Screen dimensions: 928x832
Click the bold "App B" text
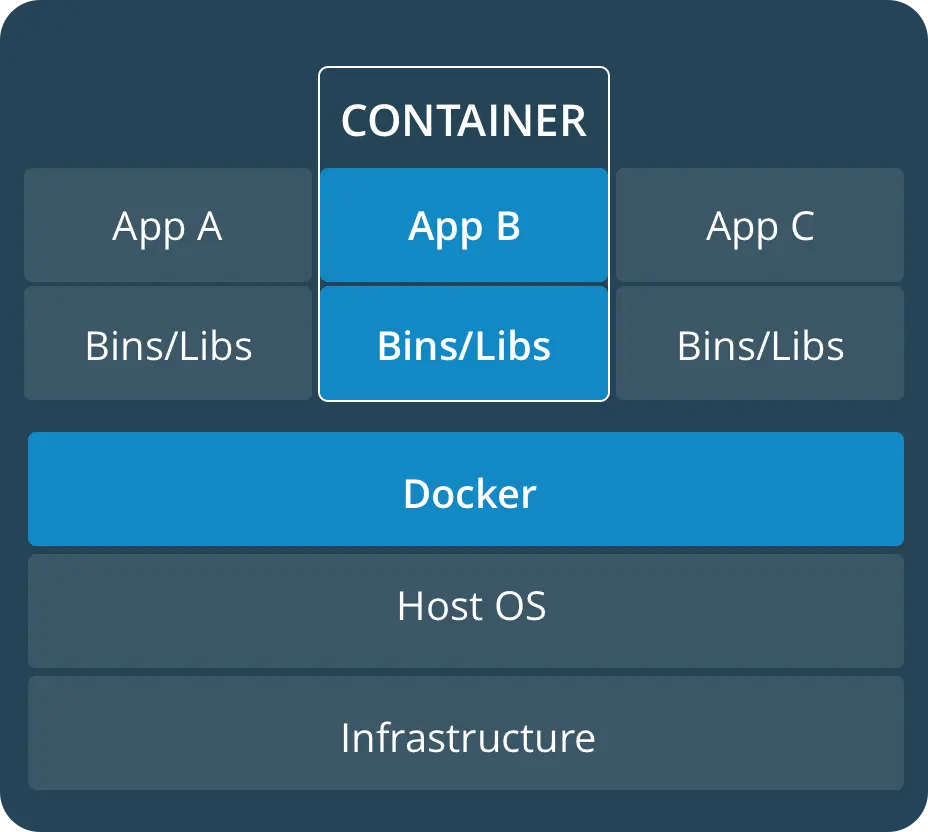tap(464, 227)
